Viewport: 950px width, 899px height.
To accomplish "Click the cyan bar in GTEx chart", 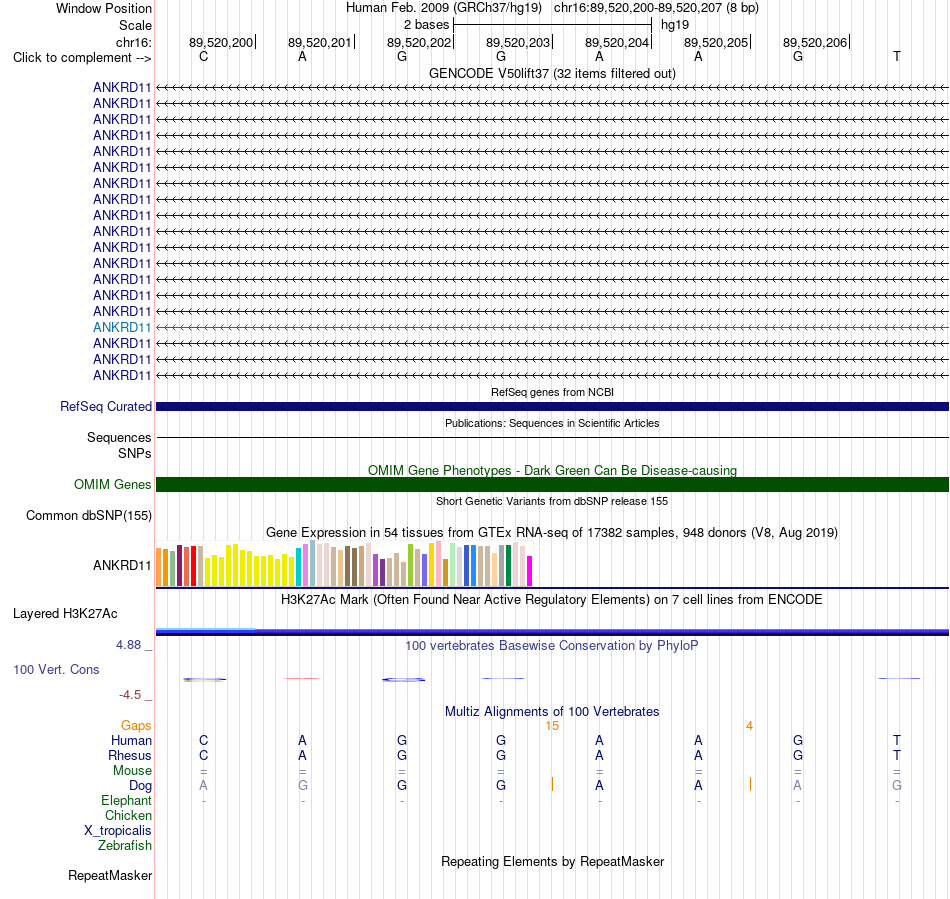I will [x=299, y=567].
